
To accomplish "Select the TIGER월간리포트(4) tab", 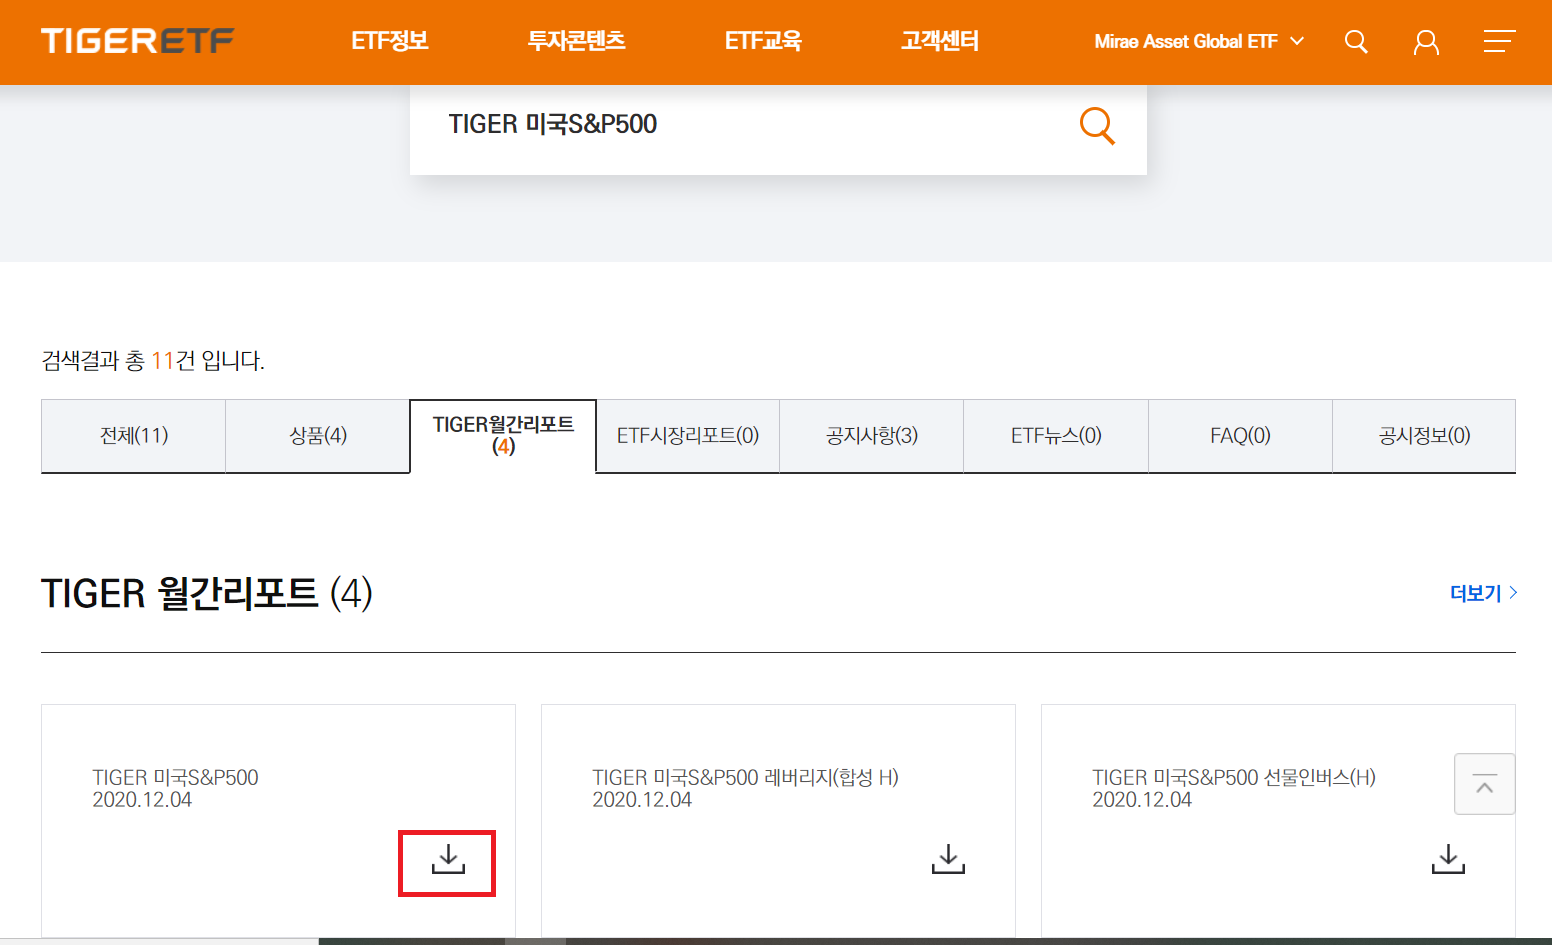I will pos(503,436).
